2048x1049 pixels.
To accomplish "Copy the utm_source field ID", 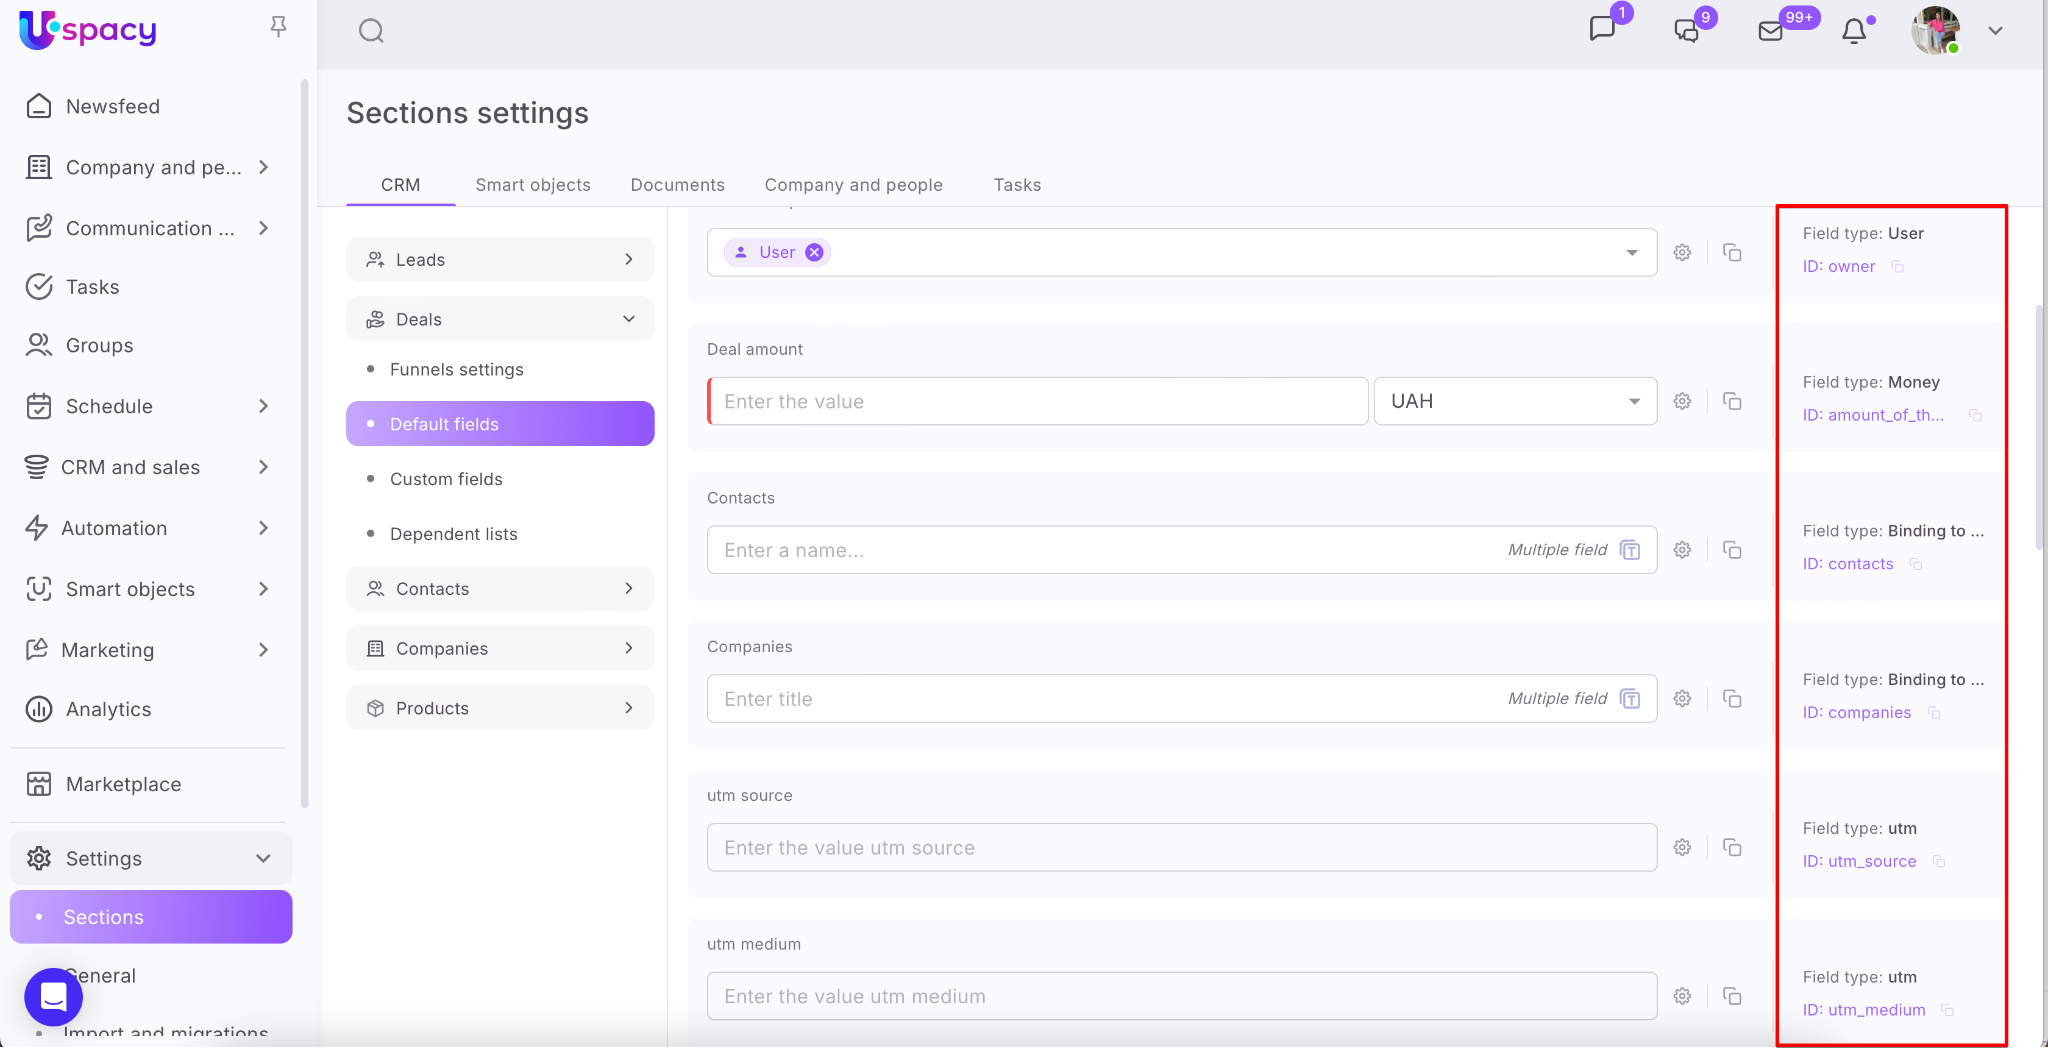I will [1939, 861].
